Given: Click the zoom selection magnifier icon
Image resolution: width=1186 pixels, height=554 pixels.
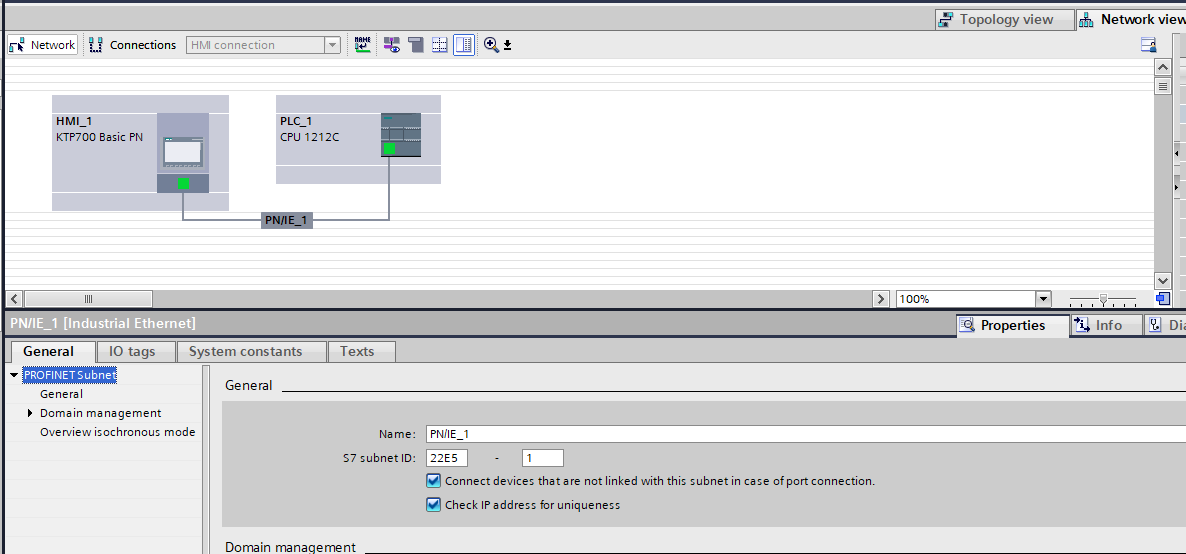Looking at the screenshot, I should click(491, 45).
